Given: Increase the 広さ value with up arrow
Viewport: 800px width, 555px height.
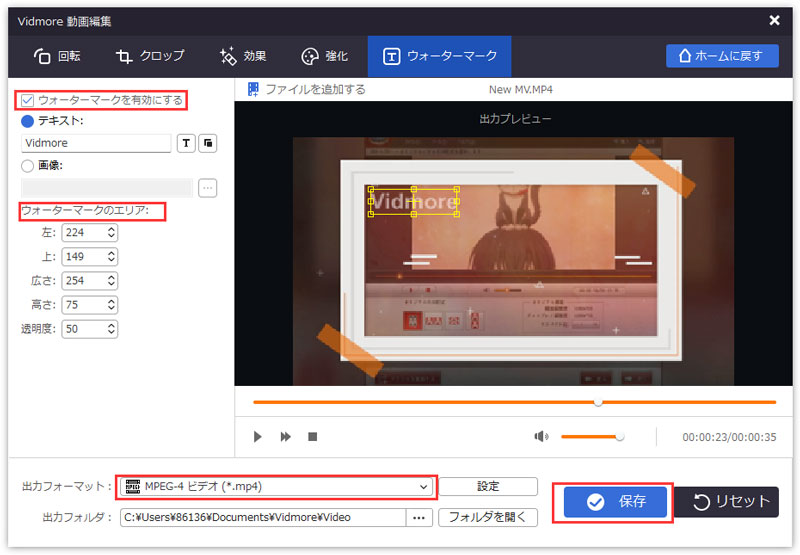Looking at the screenshot, I should (111, 277).
